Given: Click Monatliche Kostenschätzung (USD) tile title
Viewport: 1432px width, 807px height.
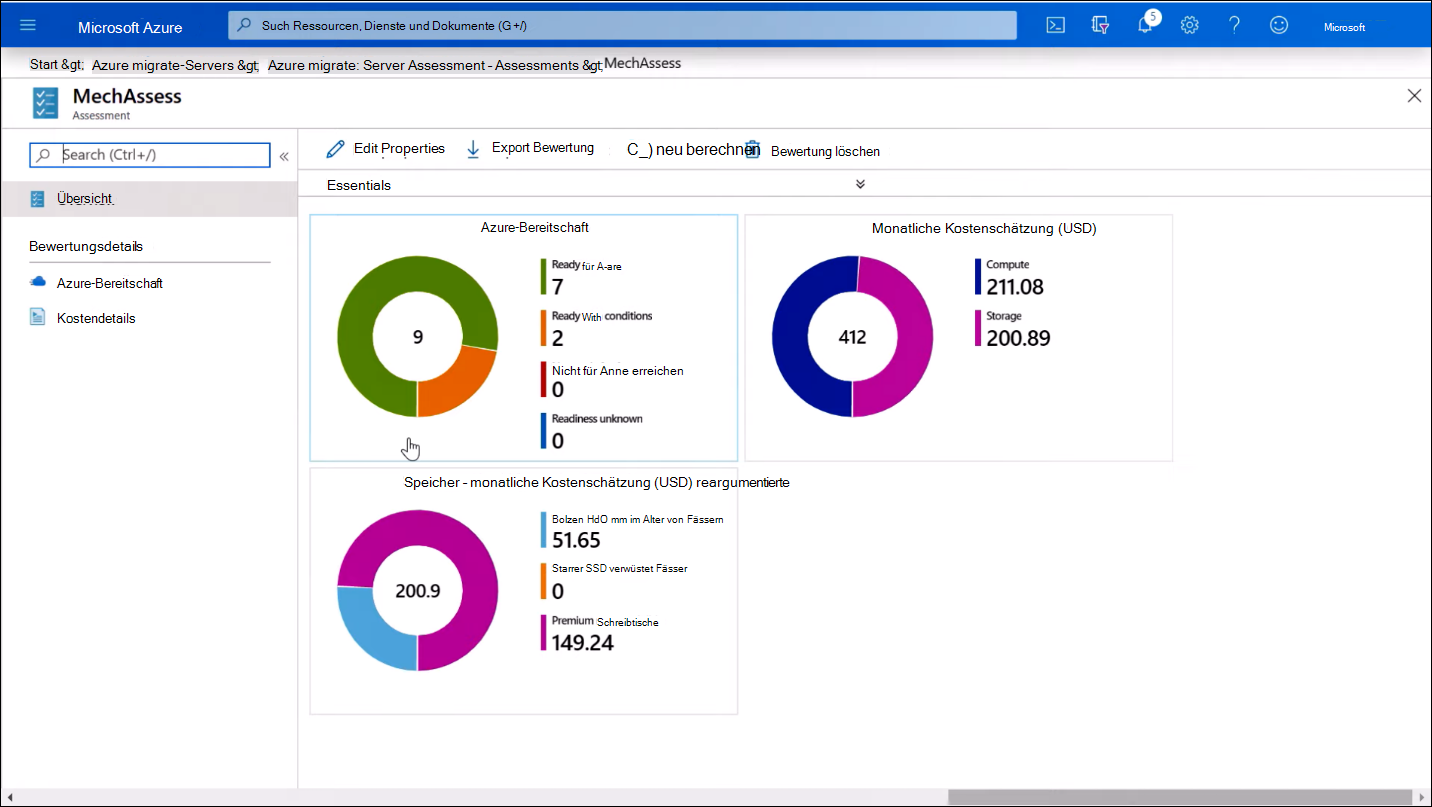Looking at the screenshot, I should tap(984, 228).
